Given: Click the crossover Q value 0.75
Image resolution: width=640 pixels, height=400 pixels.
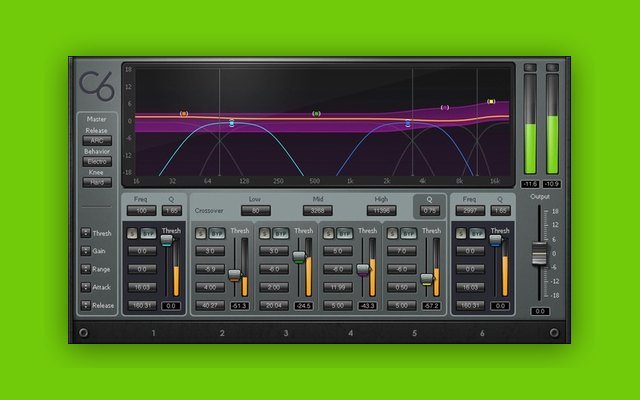Looking at the screenshot, I should (x=429, y=211).
